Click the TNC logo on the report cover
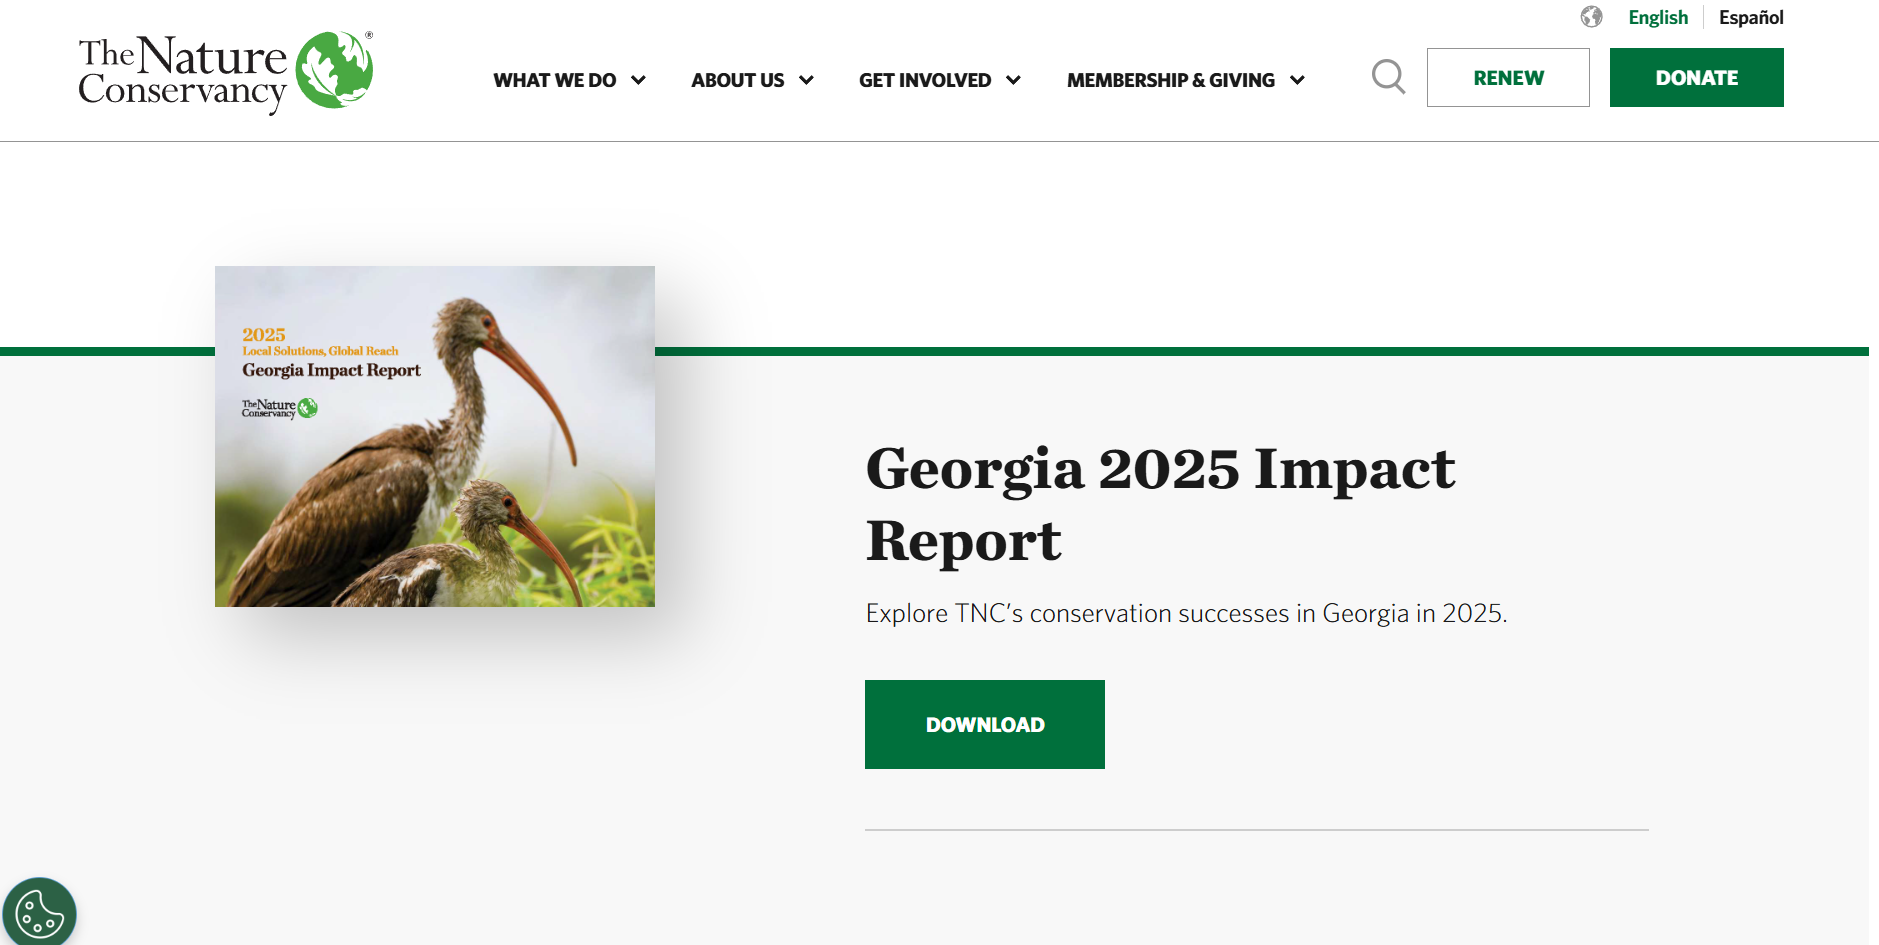The image size is (1879, 945). (x=278, y=409)
